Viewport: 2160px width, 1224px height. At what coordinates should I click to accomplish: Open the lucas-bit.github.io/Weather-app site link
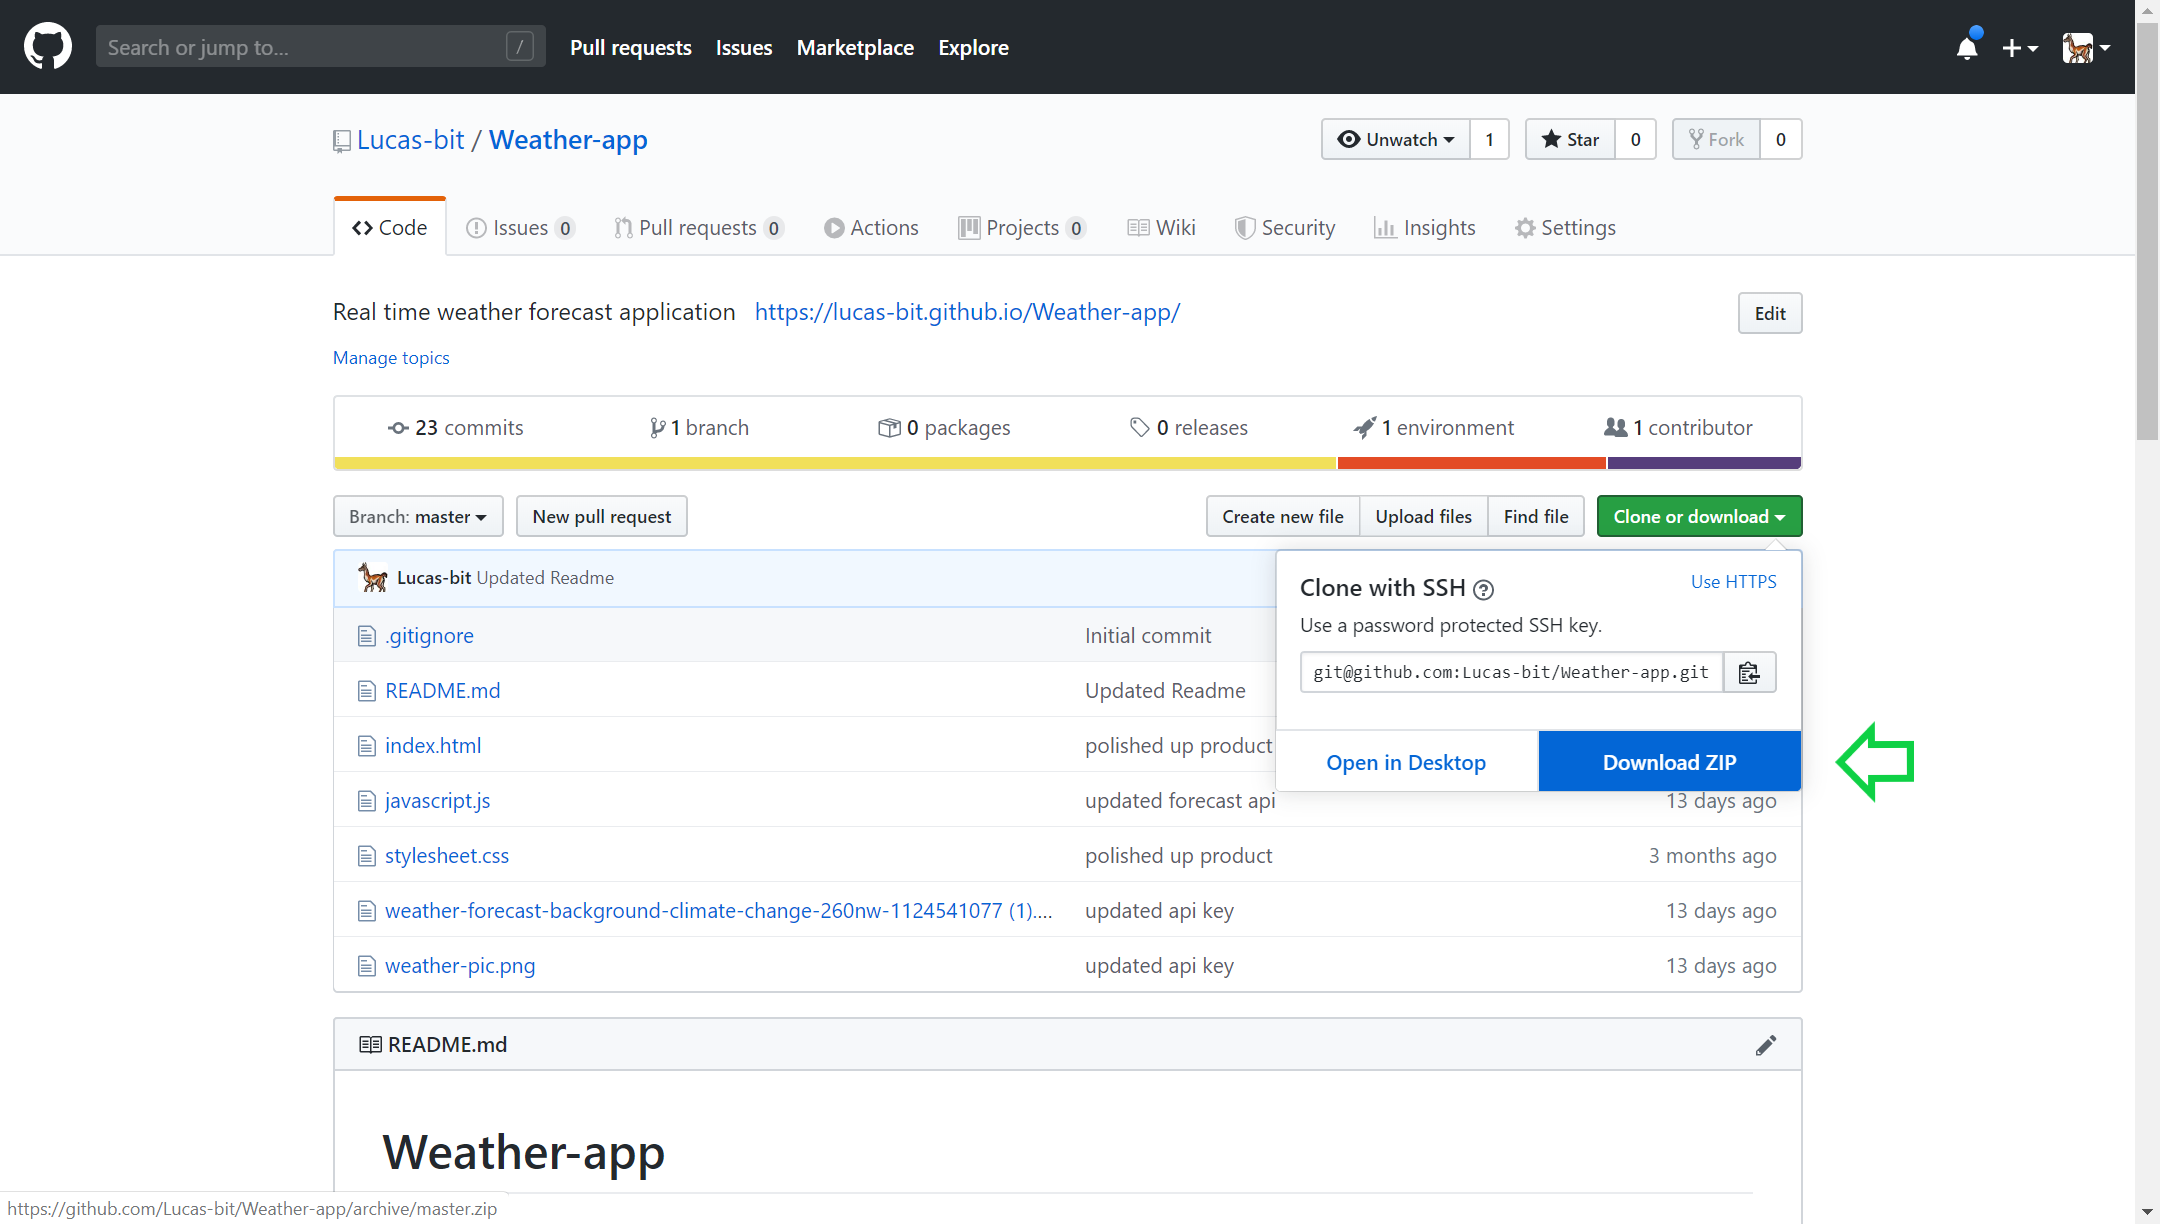coord(967,312)
